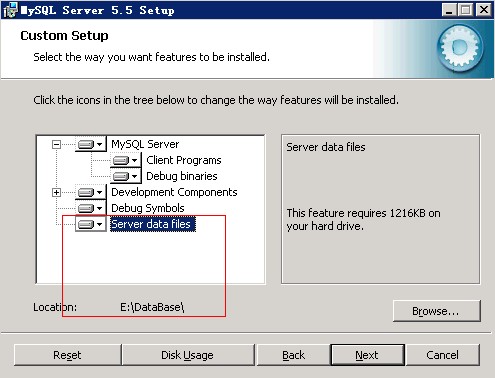Open the Development Components feature install dropdown
The image size is (495, 378).
coord(90,192)
